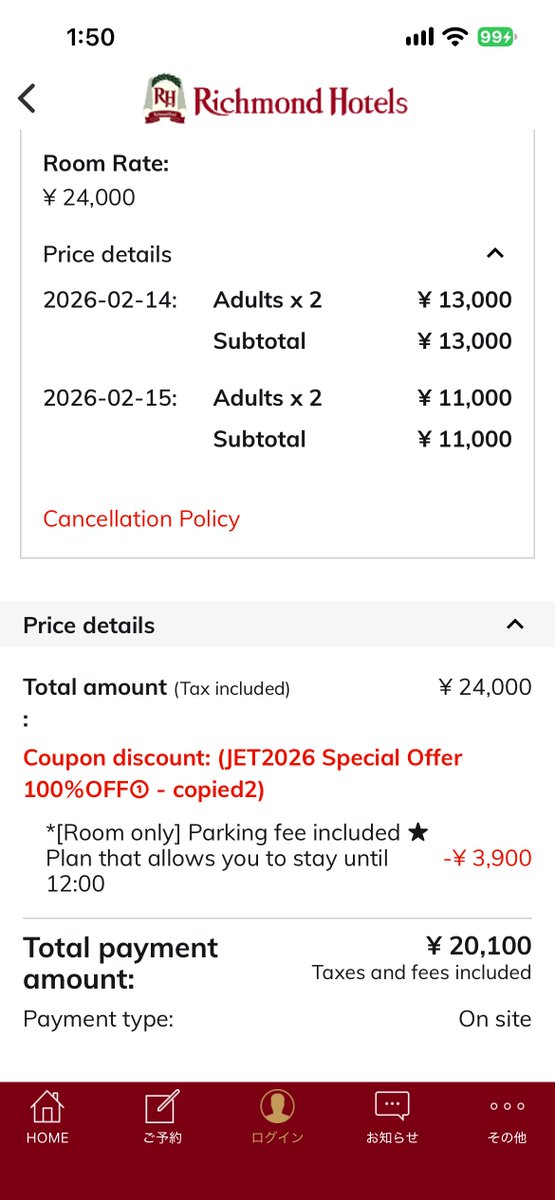This screenshot has width=555, height=1200.
Task: Tap the gray Price details header bar
Action: (x=277, y=625)
